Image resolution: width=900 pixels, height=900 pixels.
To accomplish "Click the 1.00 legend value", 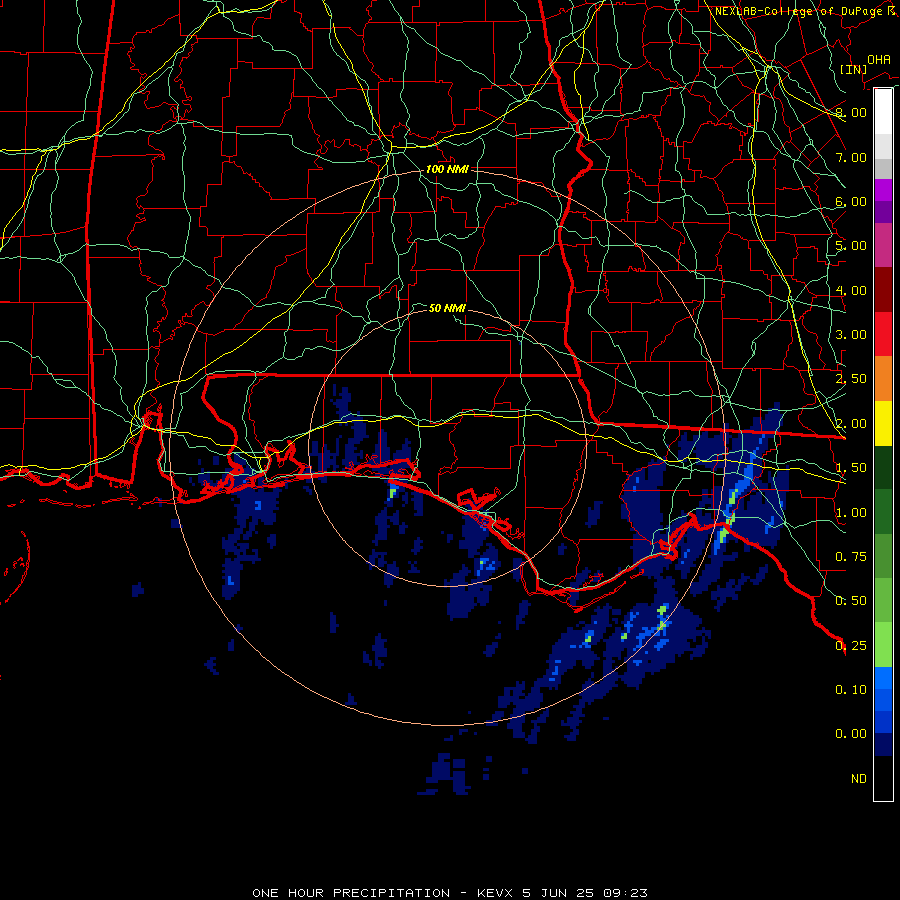I will (x=851, y=513).
